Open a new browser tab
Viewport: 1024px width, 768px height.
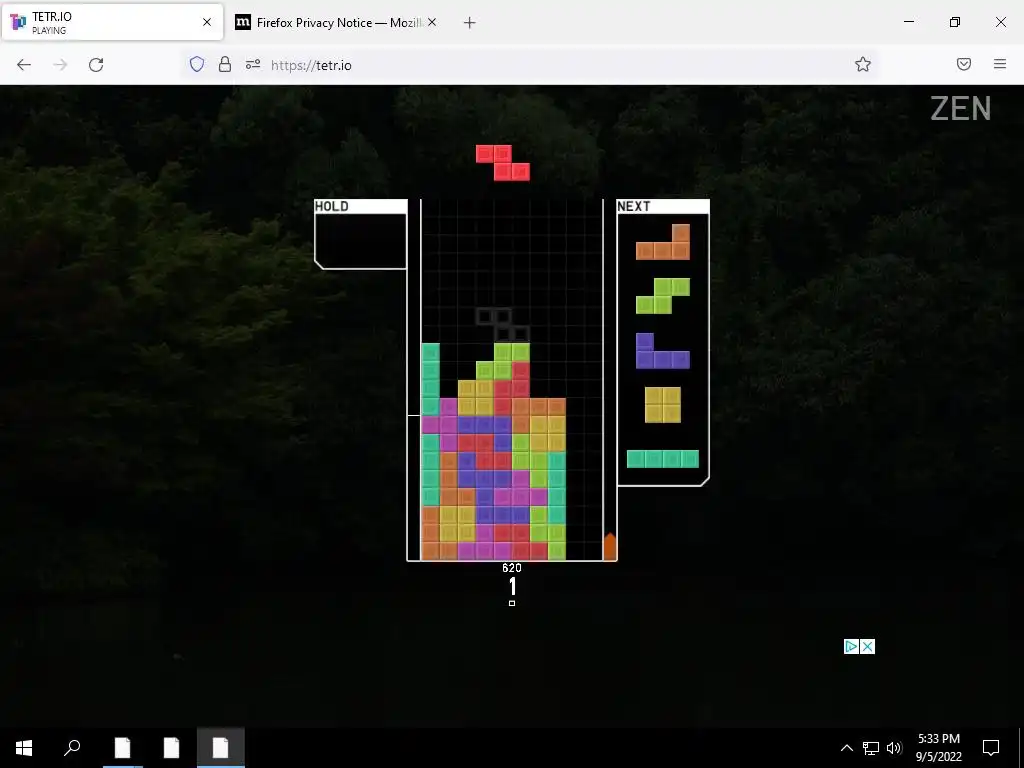469,23
